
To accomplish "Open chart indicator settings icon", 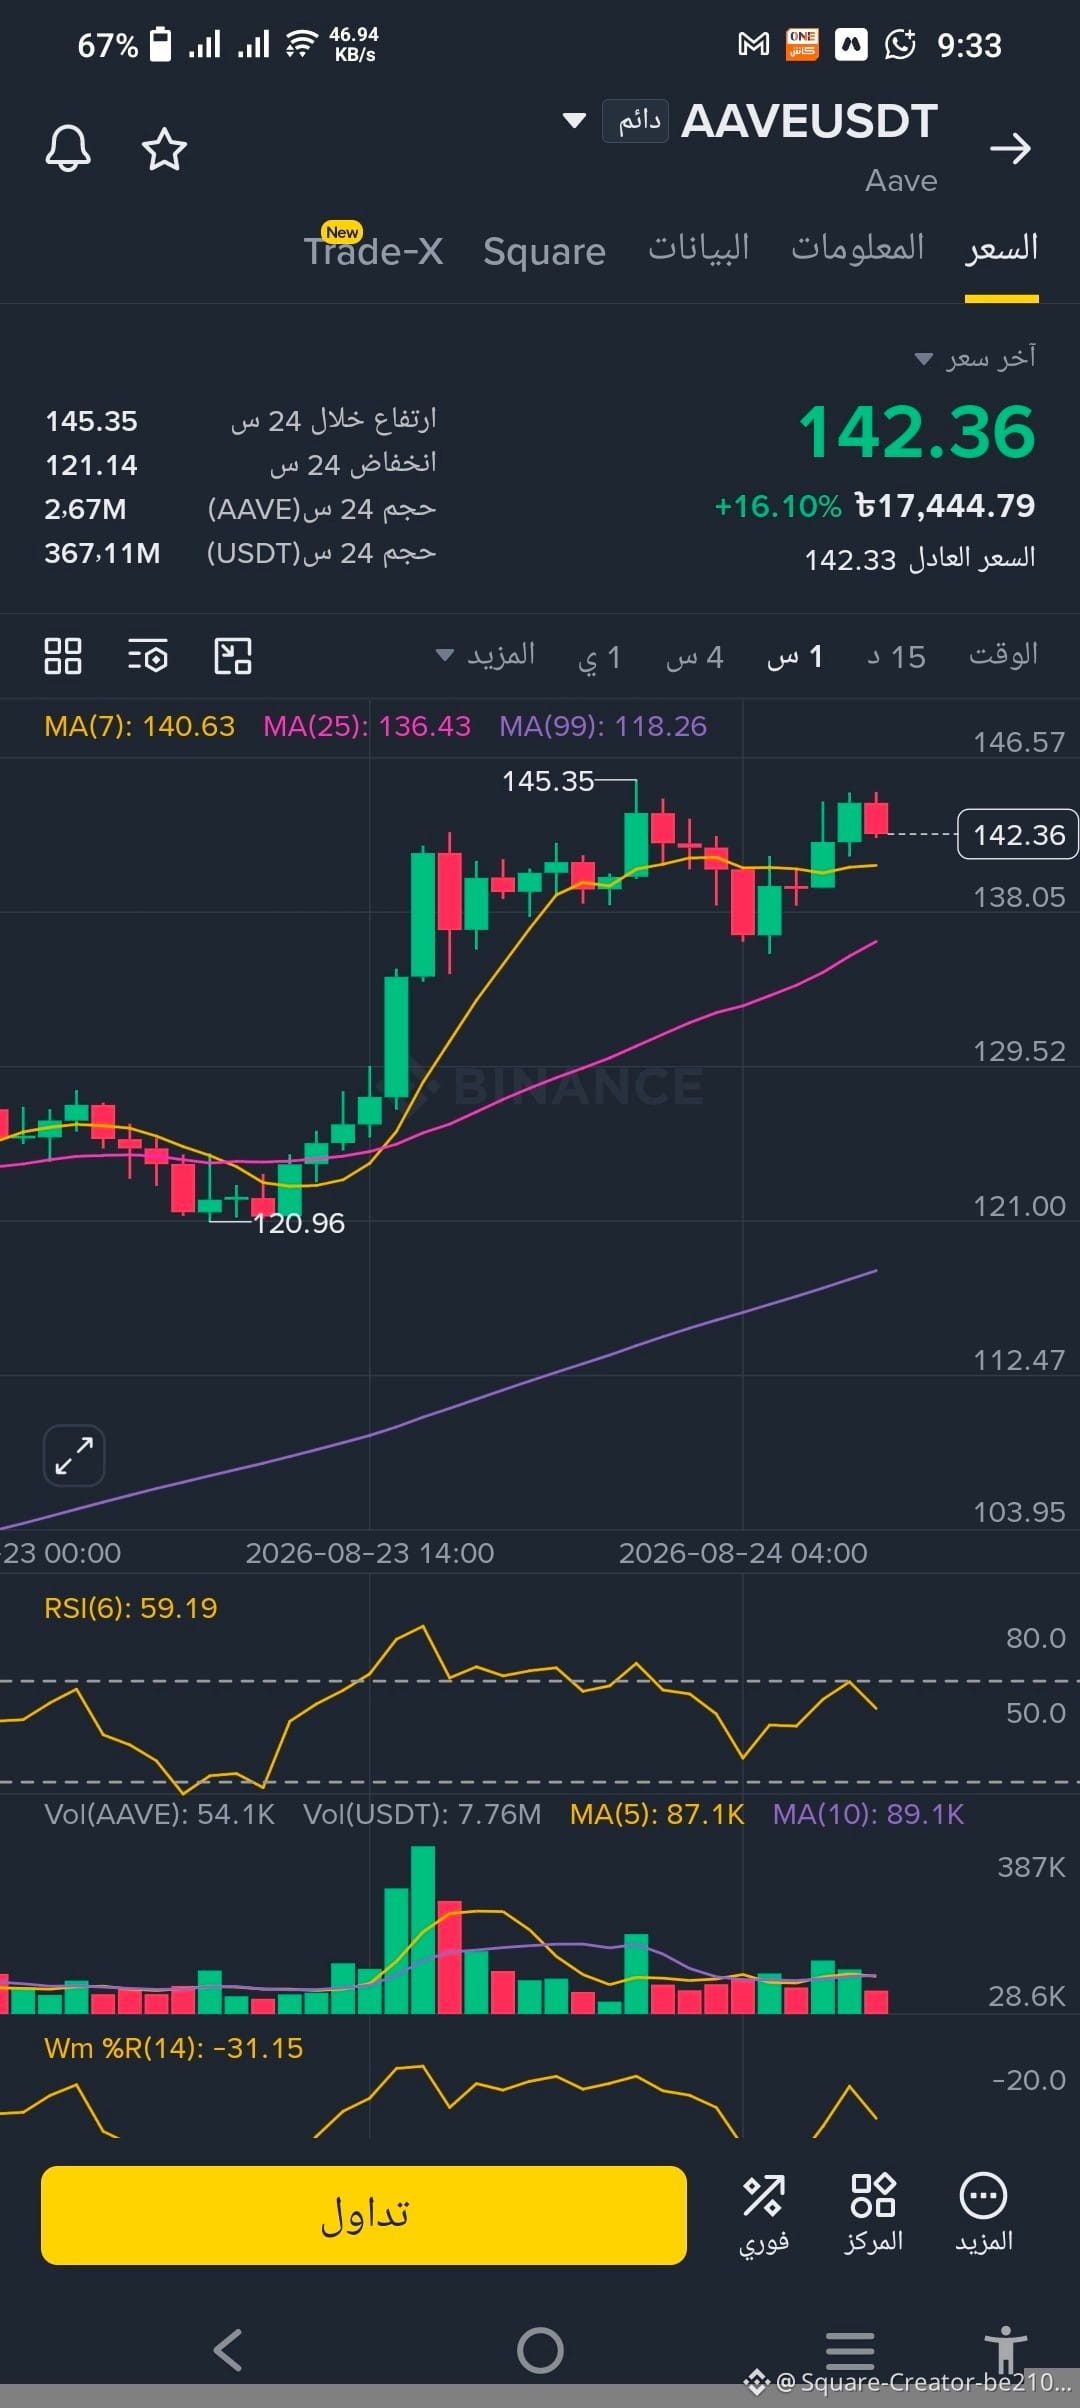I will coord(148,656).
